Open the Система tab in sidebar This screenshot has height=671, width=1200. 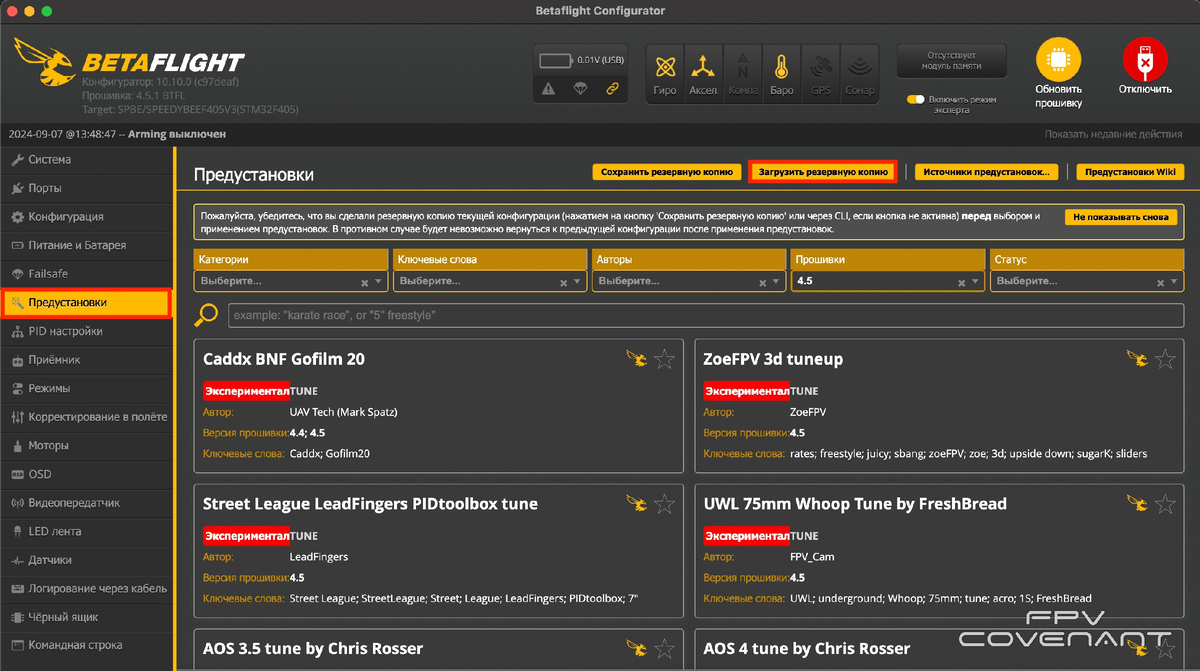86,160
